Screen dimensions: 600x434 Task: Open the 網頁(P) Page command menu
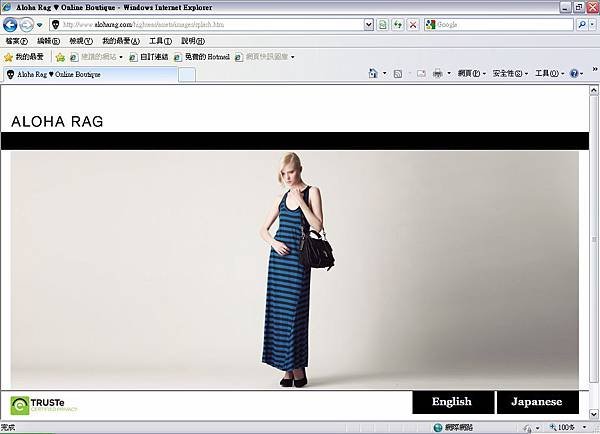click(x=472, y=73)
